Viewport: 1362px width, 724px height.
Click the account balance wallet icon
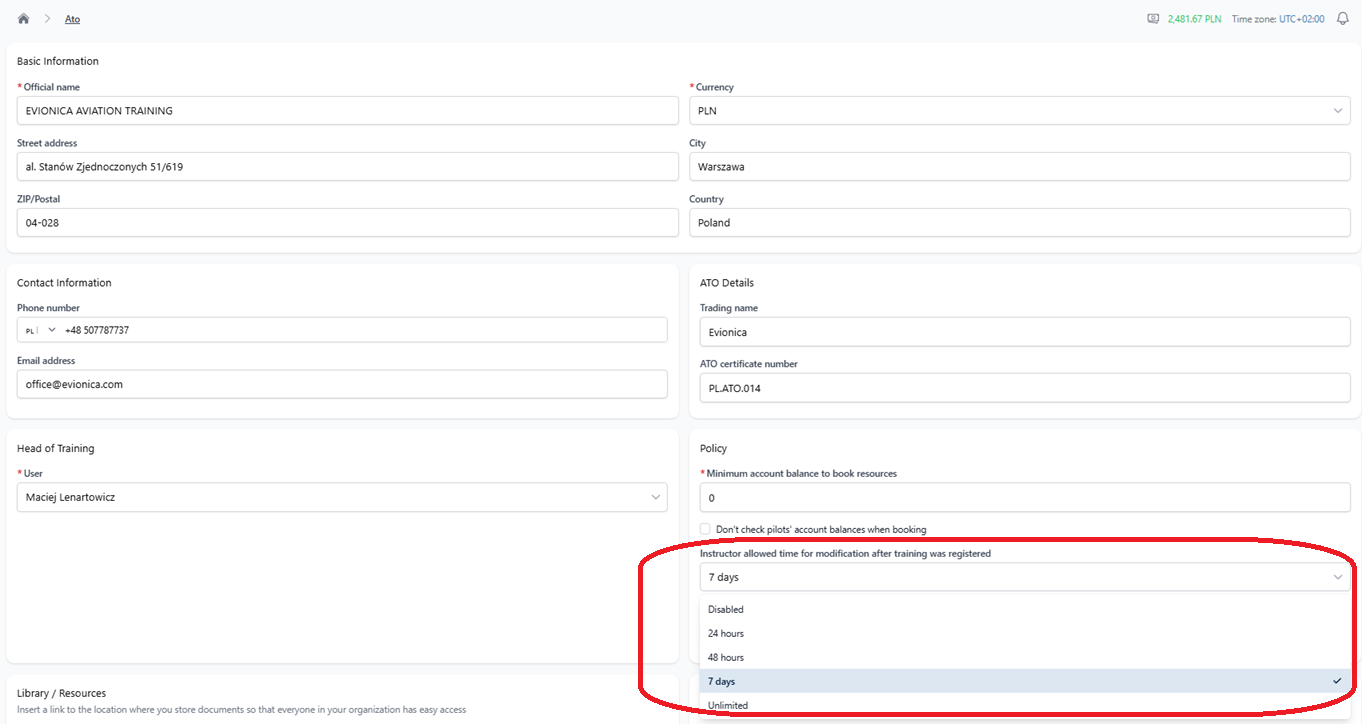click(1153, 19)
